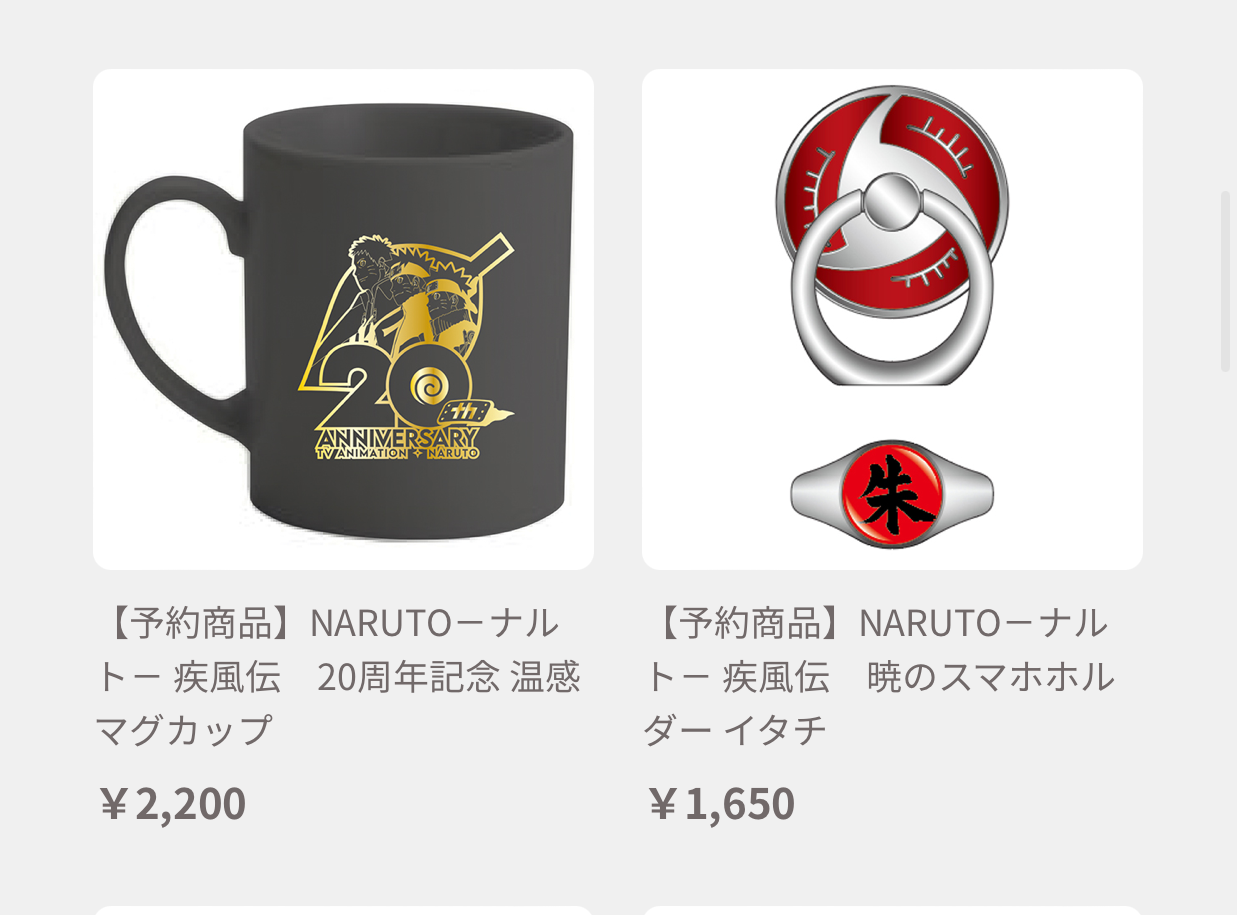Screen dimensions: 1237x915
Task: Click the マグカップ text line under the mug
Action: click(183, 730)
